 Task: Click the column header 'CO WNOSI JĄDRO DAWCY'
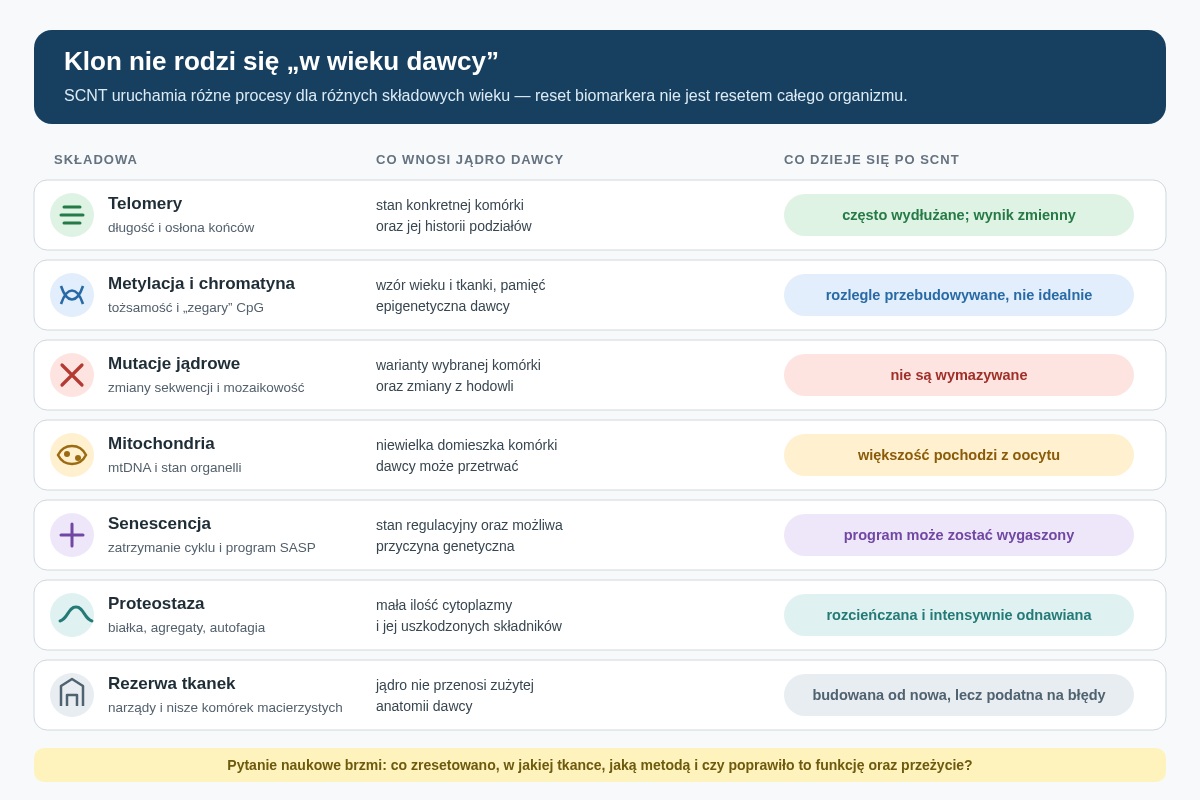click(470, 160)
